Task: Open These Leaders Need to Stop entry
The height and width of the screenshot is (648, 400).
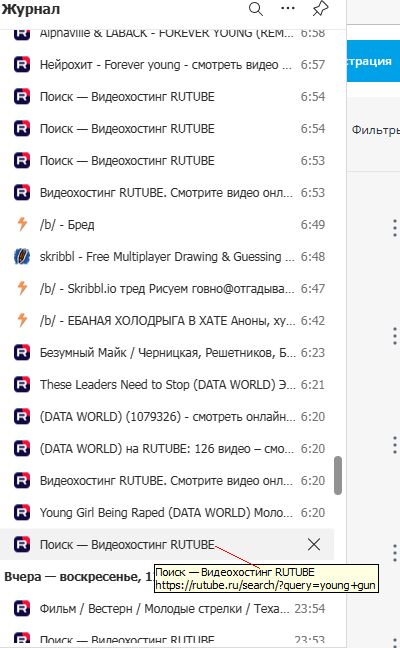Action: pyautogui.click(x=167, y=385)
